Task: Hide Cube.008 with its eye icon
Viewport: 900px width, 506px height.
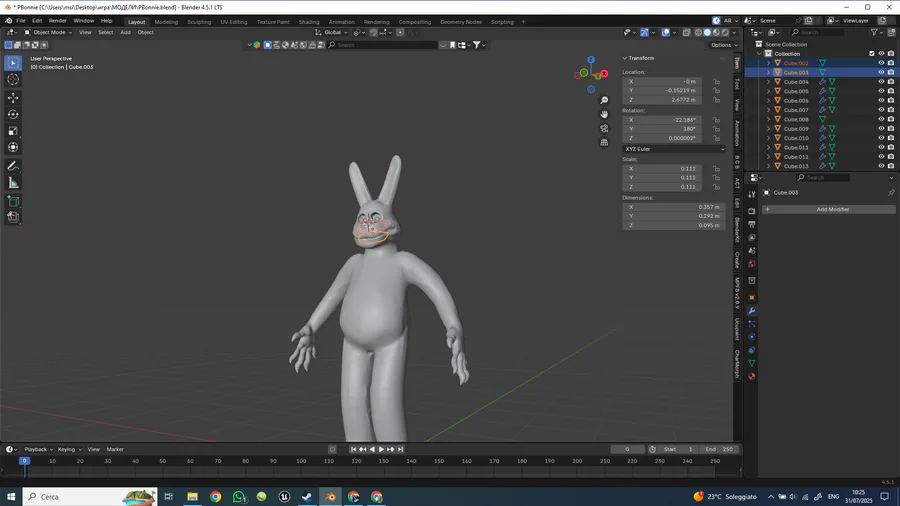Action: coord(881,119)
